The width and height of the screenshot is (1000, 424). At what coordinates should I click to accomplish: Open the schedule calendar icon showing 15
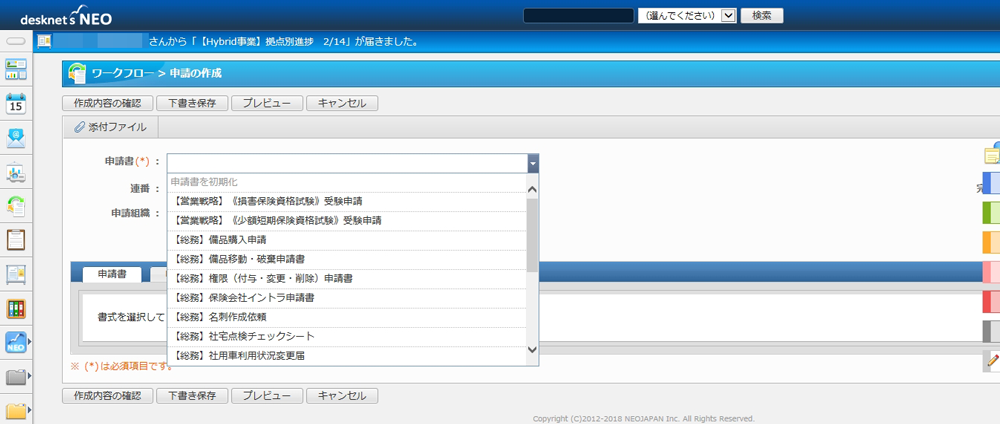click(x=16, y=103)
